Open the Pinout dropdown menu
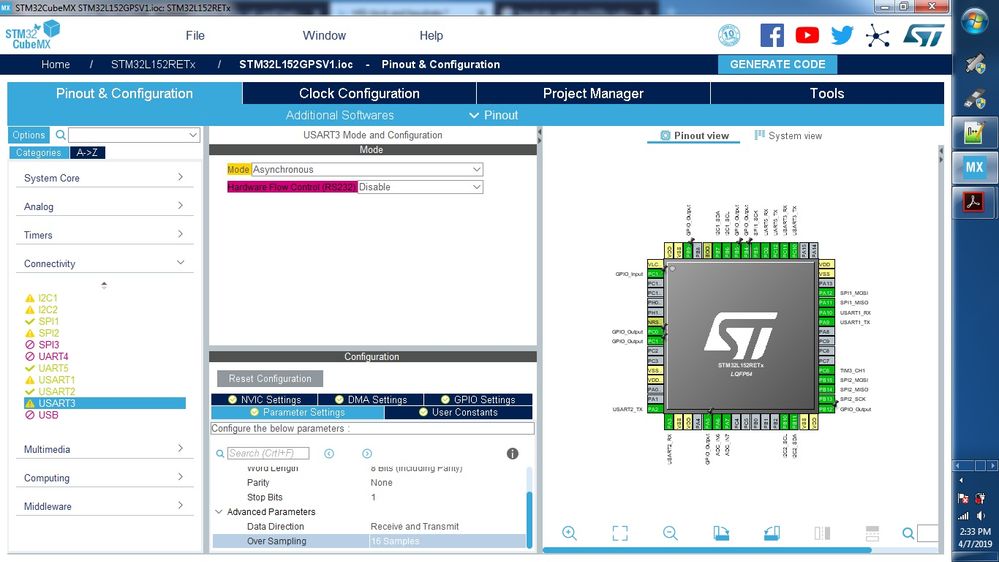 pos(494,115)
